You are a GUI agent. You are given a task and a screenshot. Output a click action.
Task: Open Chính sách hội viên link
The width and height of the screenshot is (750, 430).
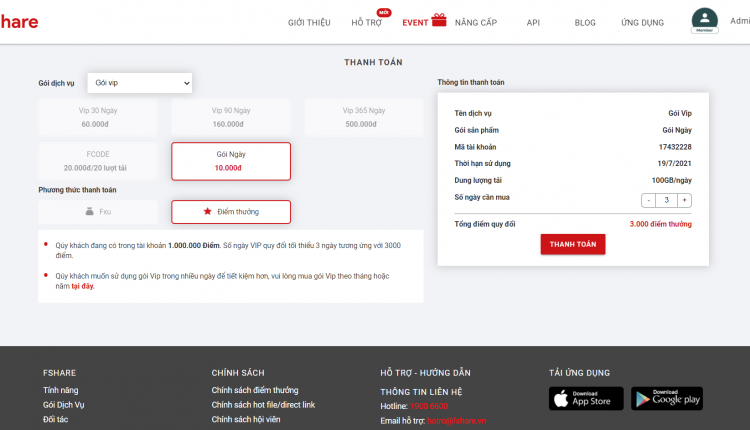click(246, 419)
